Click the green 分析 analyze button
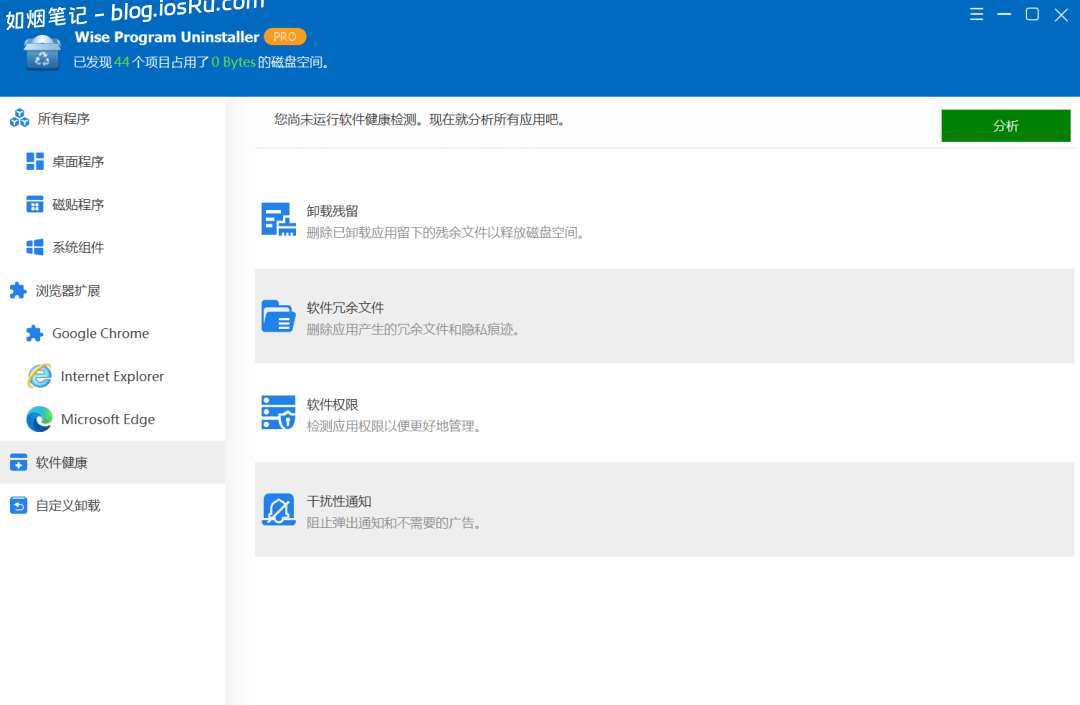Image resolution: width=1080 pixels, height=705 pixels. (1005, 125)
